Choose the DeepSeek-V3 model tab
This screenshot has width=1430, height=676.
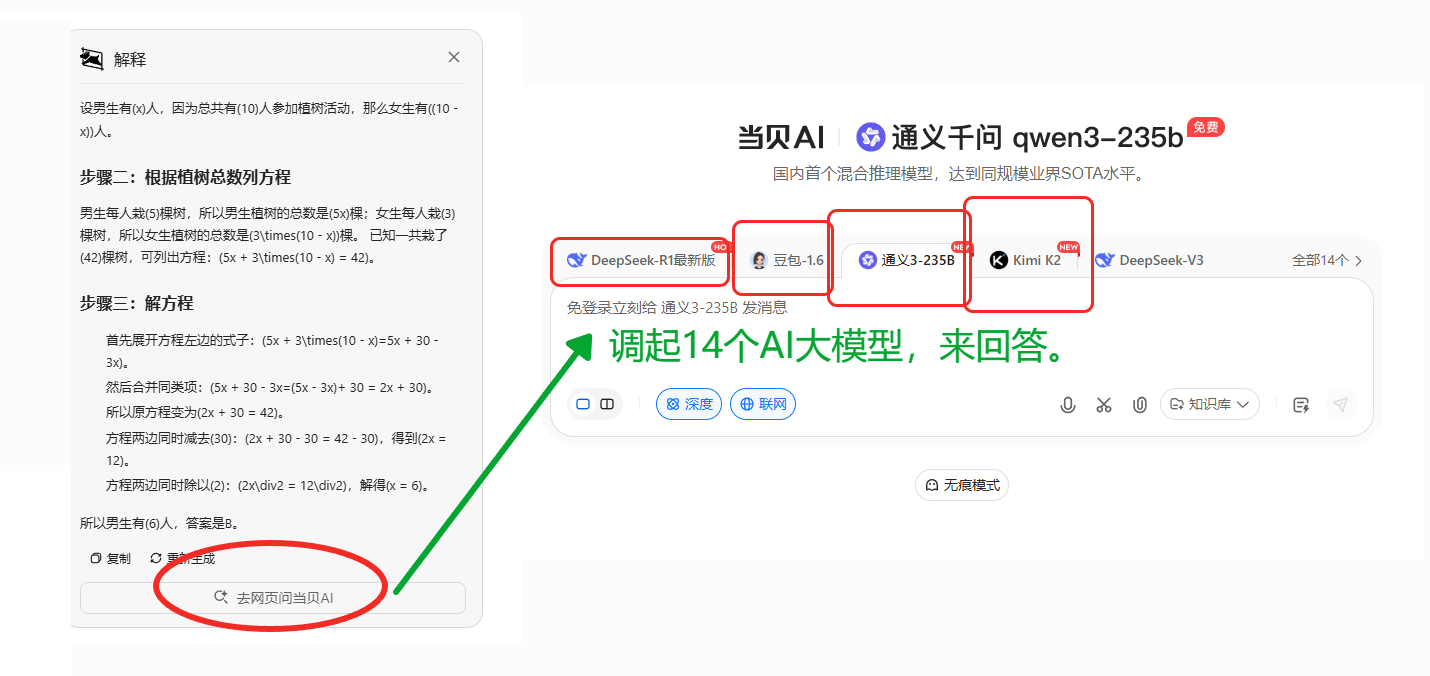coord(1149,260)
